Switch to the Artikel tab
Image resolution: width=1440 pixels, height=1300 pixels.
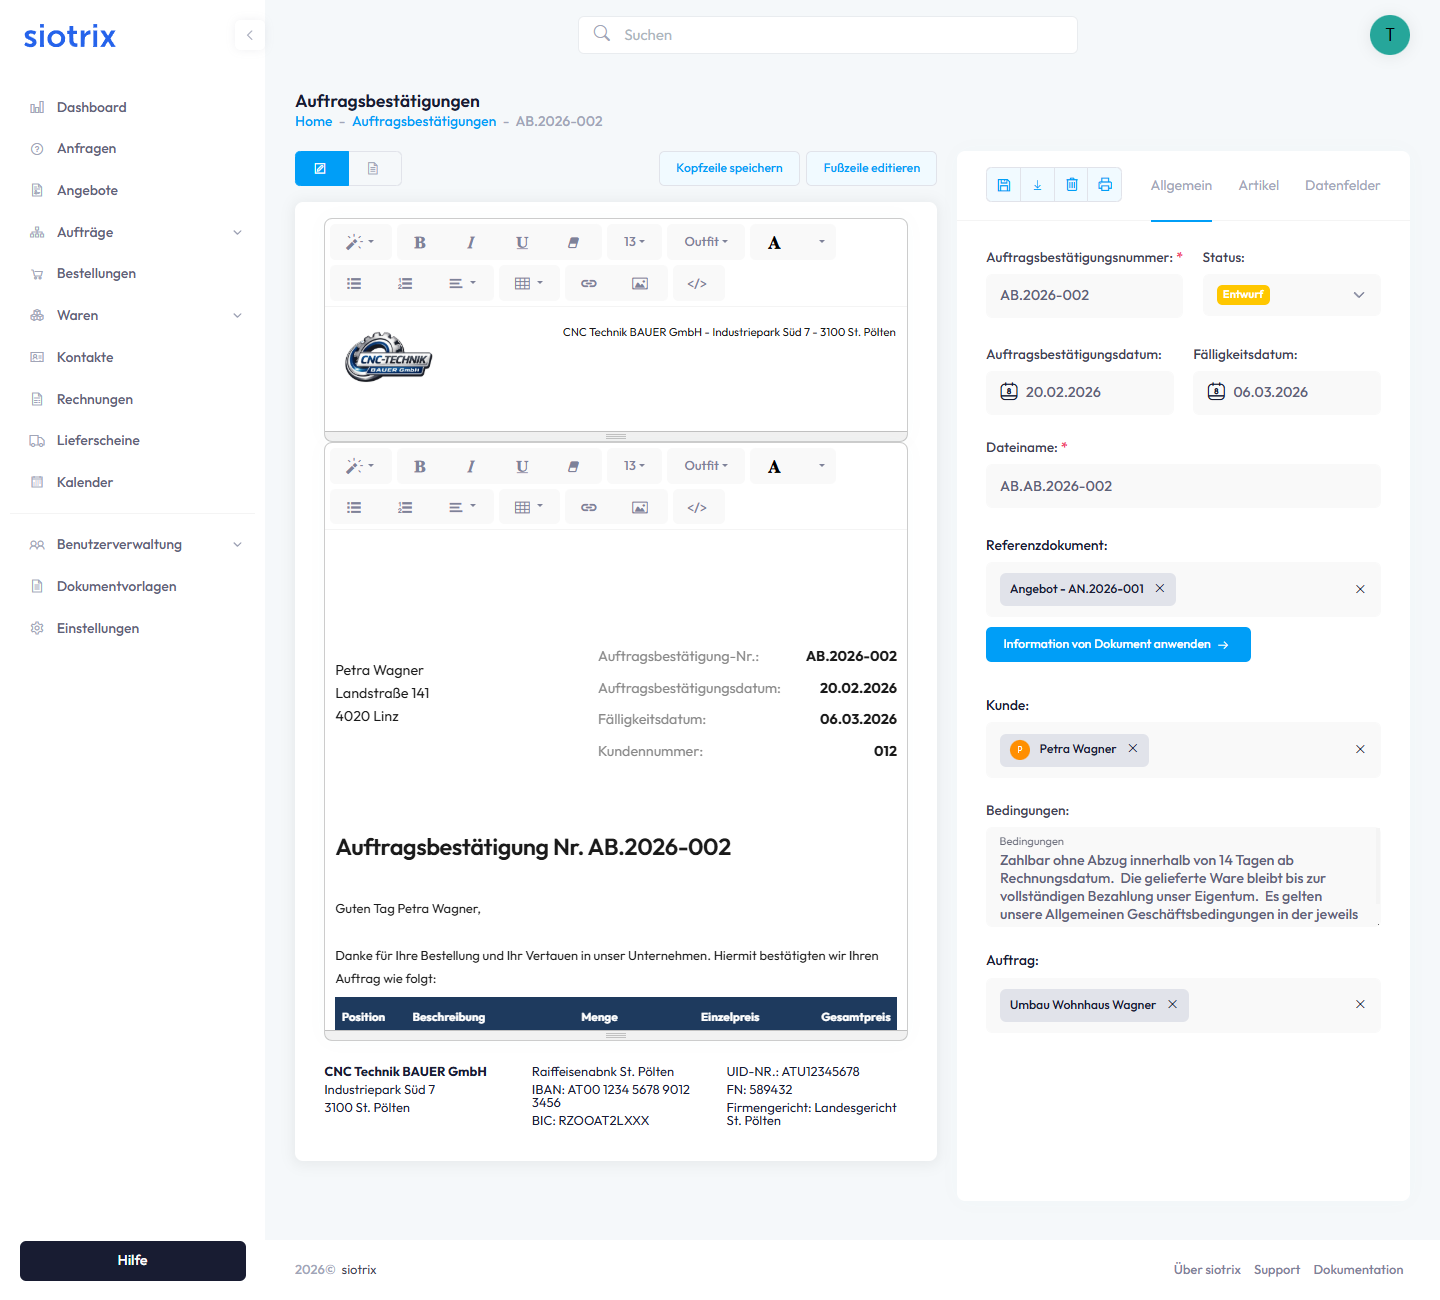pyautogui.click(x=1258, y=186)
